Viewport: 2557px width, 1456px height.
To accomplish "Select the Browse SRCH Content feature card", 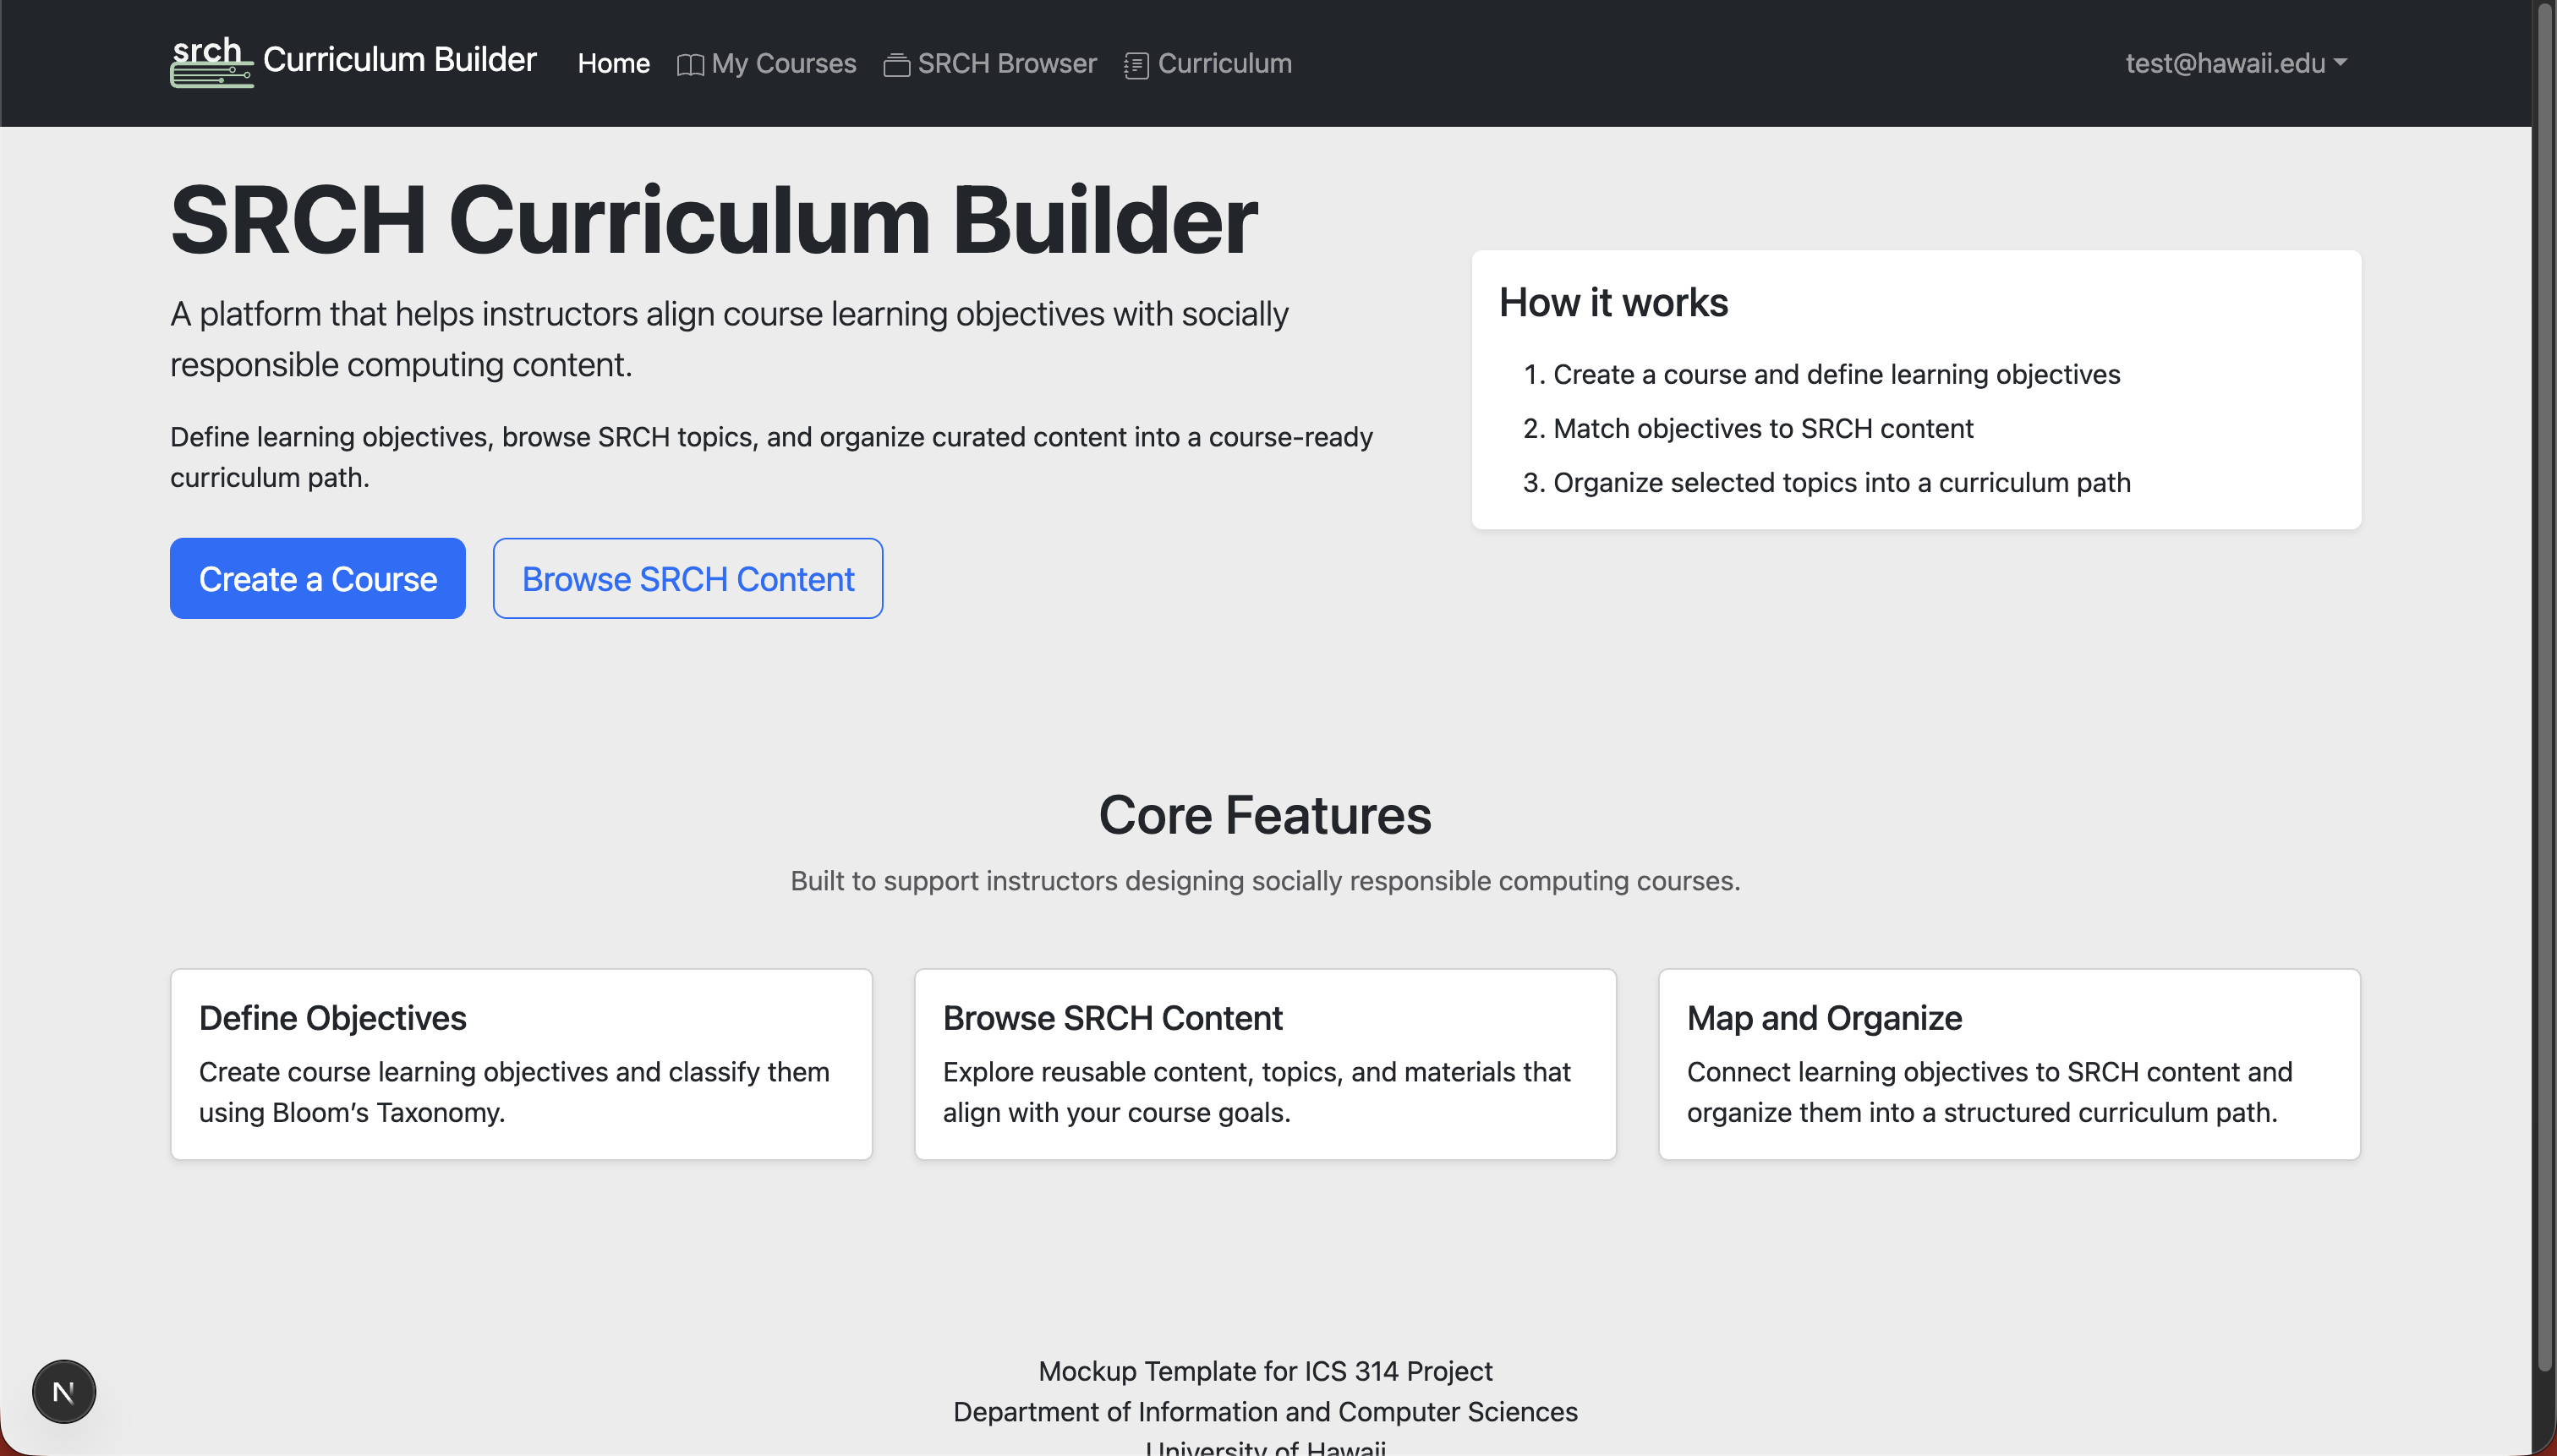I will tap(1264, 1063).
